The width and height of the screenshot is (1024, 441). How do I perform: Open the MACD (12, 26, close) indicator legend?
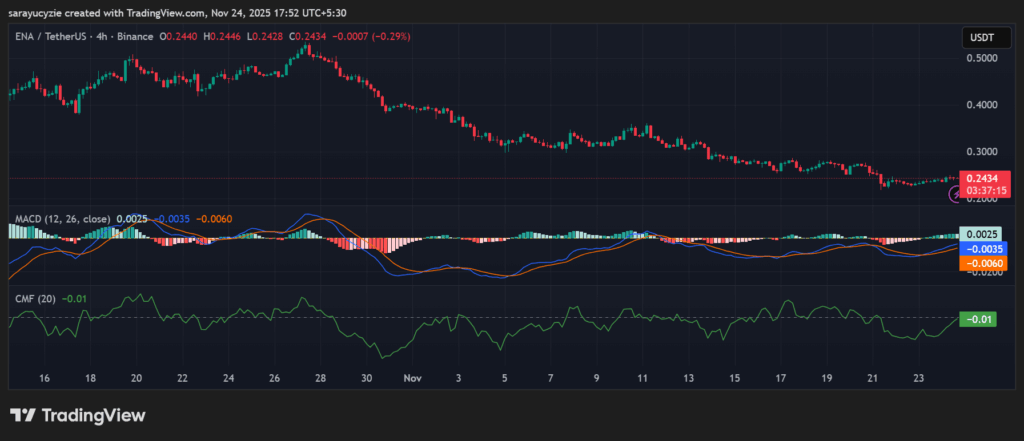click(62, 220)
